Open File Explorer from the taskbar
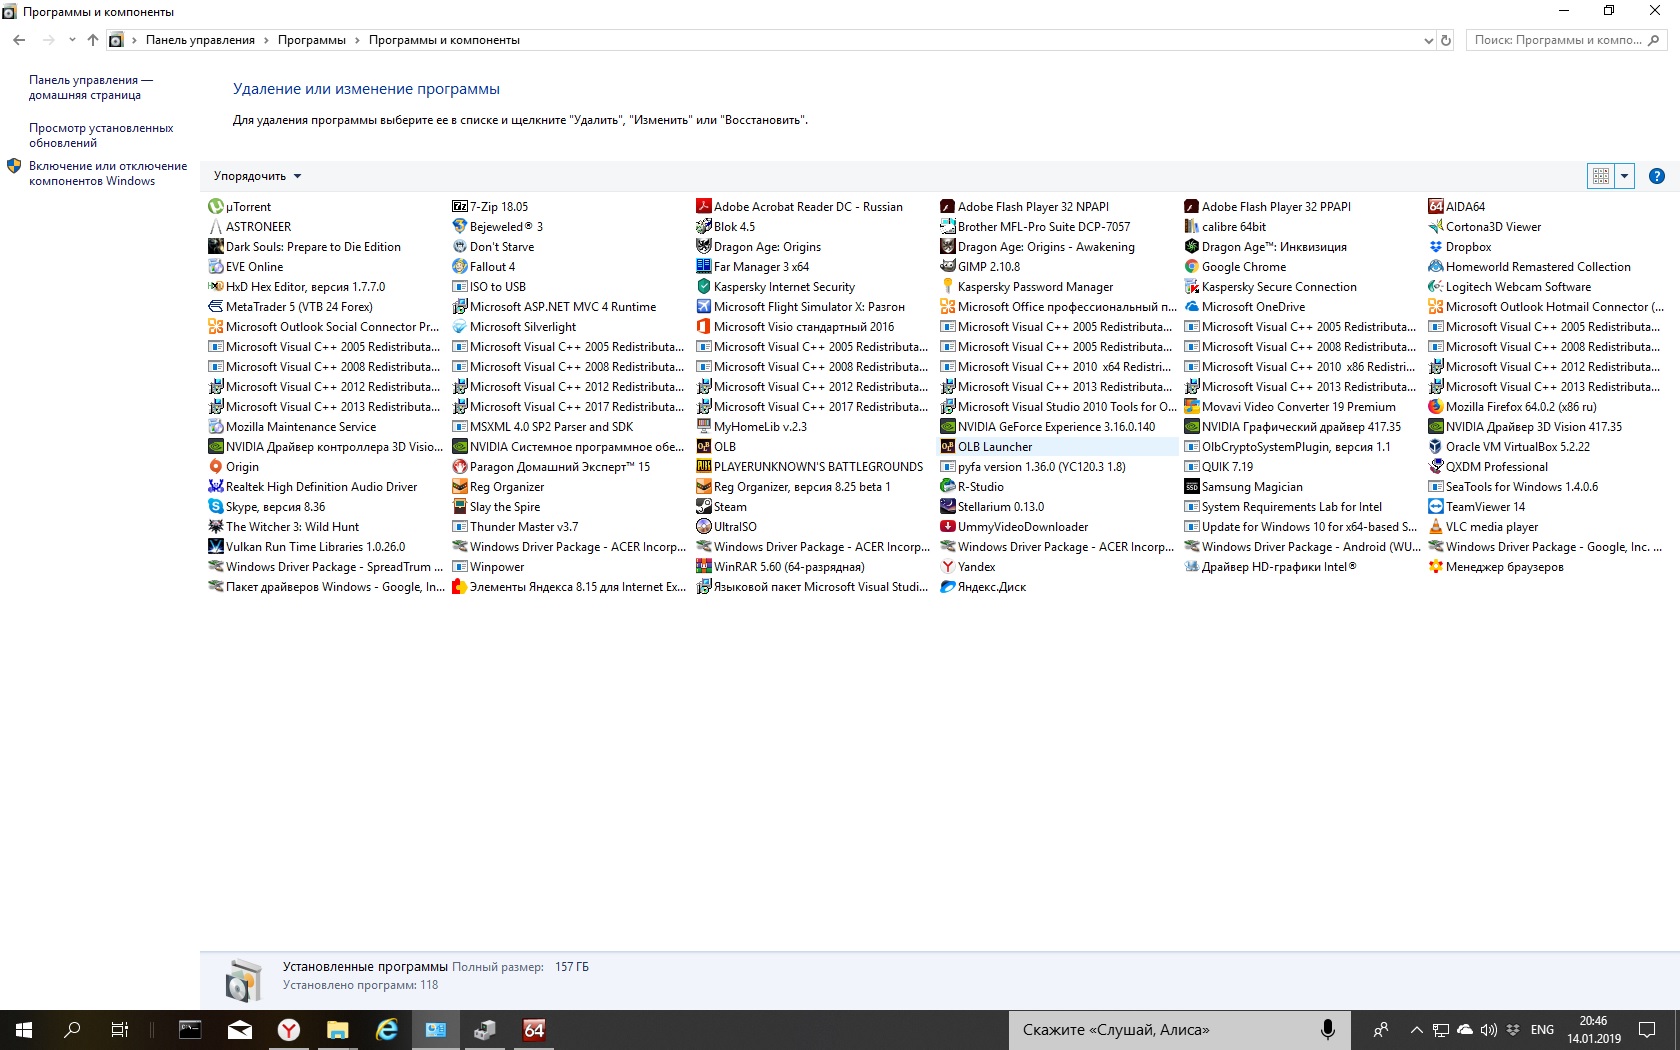The width and height of the screenshot is (1680, 1050). 337,1030
